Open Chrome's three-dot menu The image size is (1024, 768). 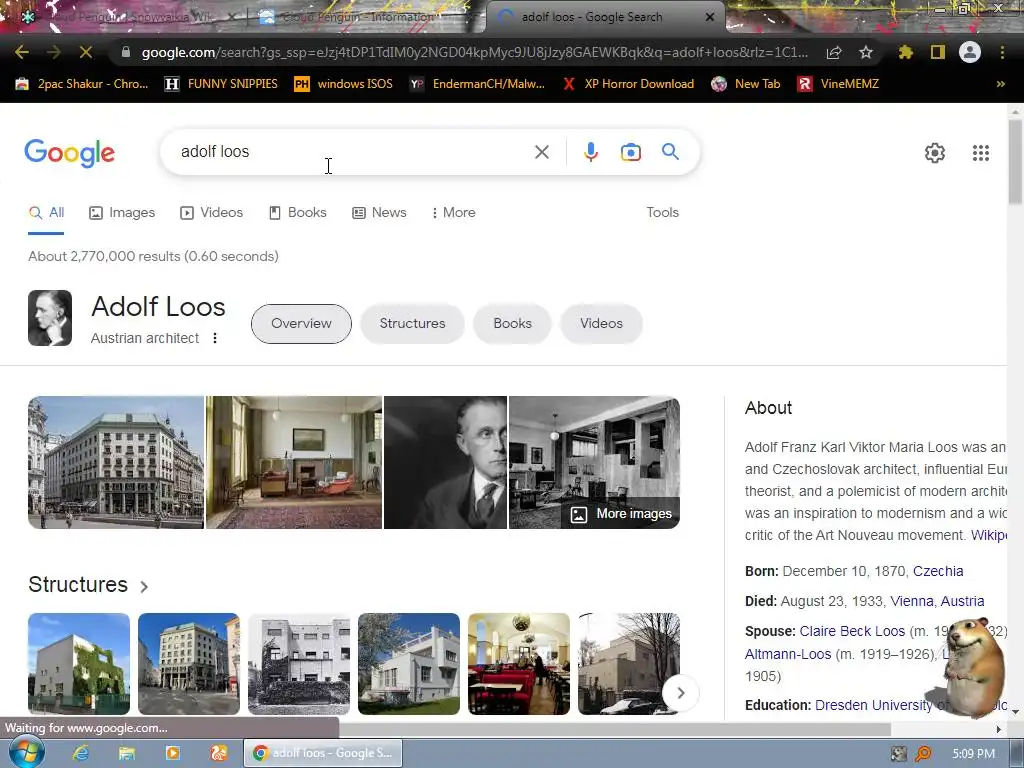1002,52
